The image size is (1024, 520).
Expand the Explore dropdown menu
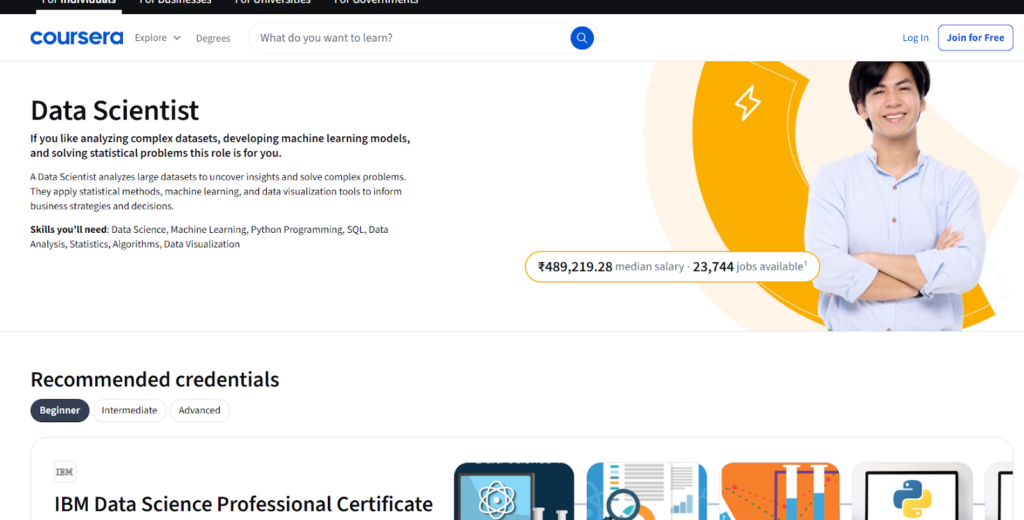pos(158,38)
